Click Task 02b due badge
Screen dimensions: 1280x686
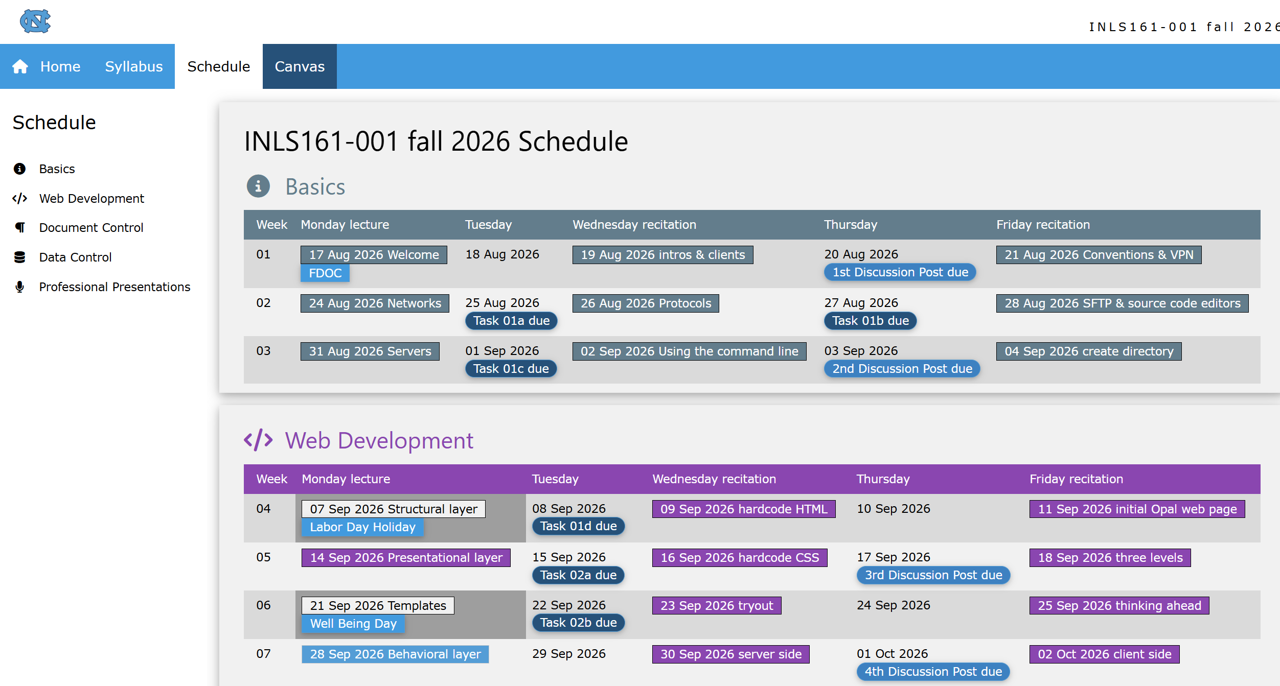pyautogui.click(x=578, y=623)
